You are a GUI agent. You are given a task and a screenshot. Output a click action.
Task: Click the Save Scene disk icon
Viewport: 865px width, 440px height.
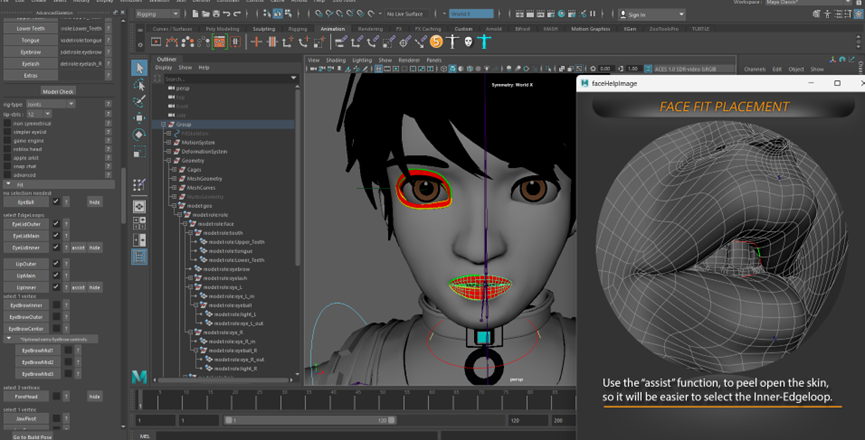pos(216,14)
